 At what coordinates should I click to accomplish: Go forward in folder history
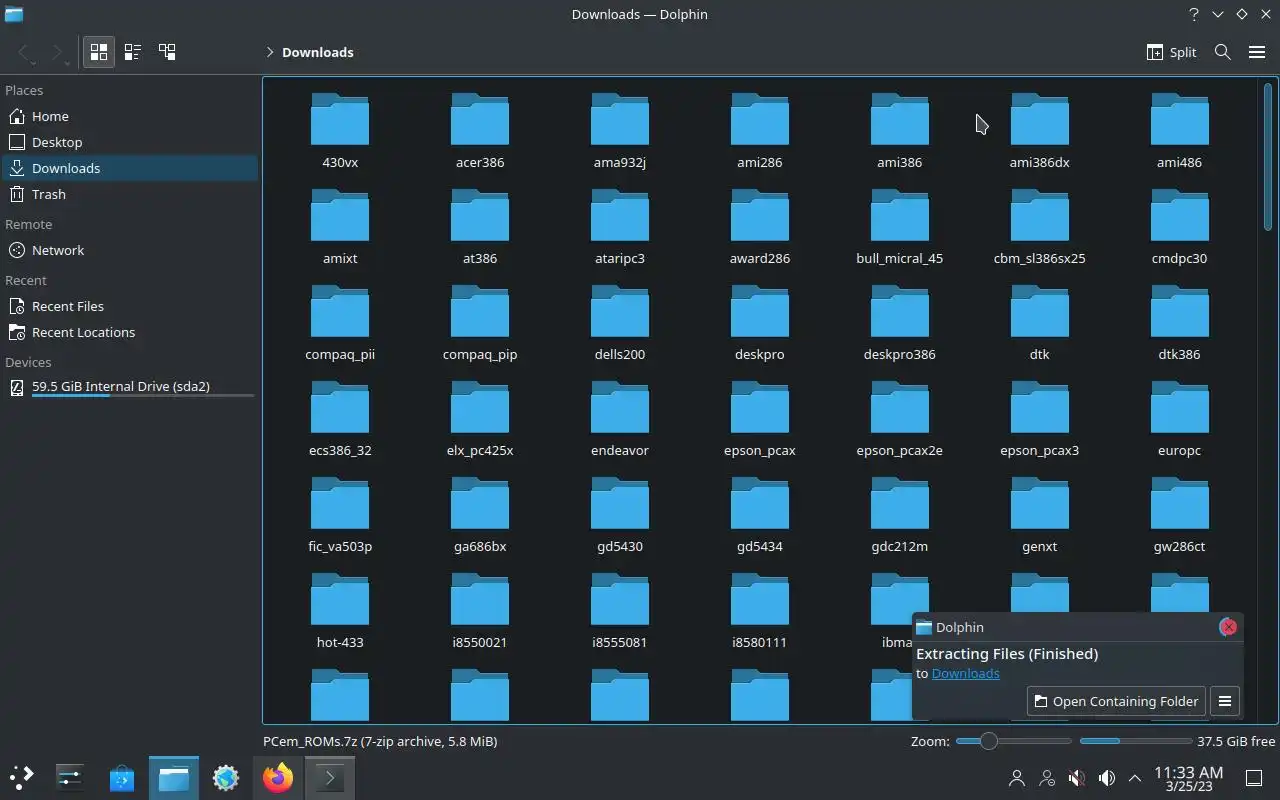click(x=58, y=52)
